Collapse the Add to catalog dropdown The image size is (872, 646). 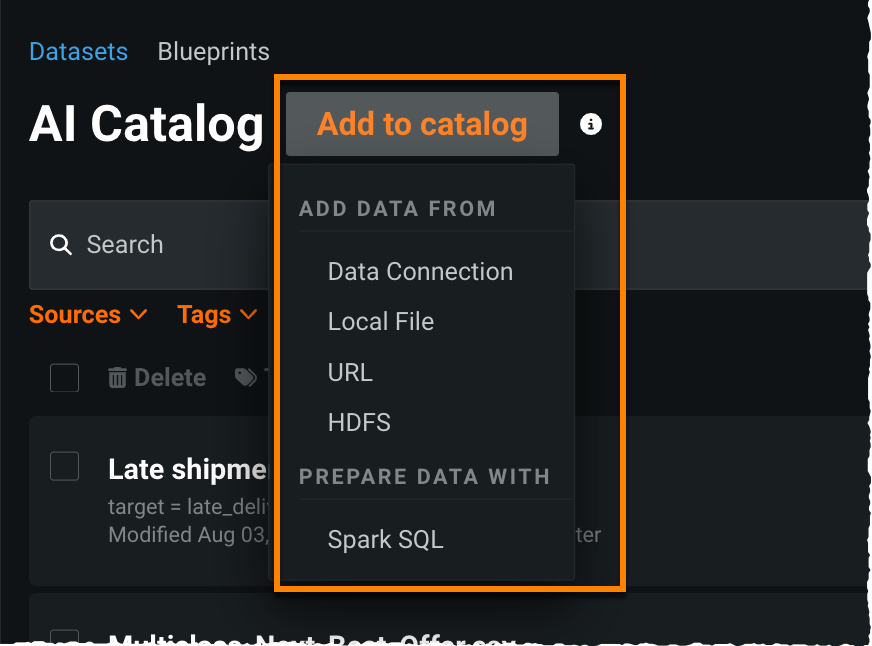(x=422, y=125)
